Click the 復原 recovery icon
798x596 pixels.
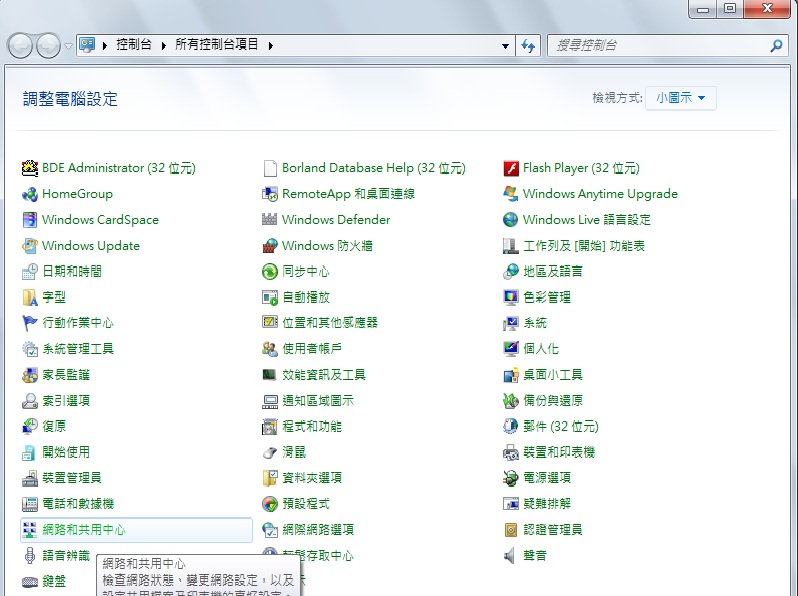coord(30,426)
